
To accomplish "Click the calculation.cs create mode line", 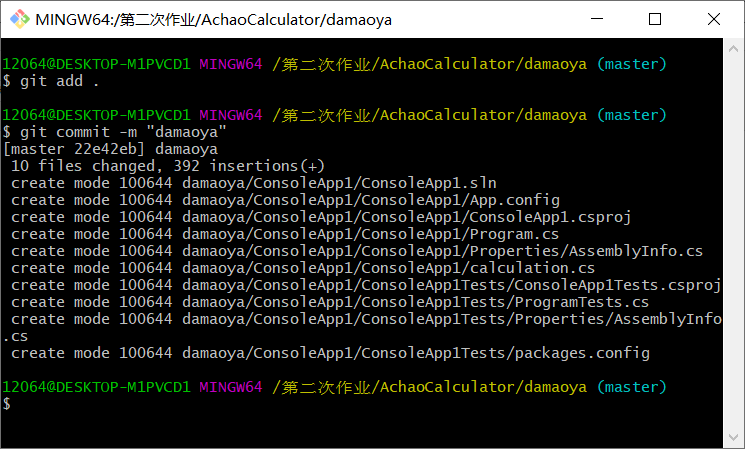I will pyautogui.click(x=303, y=268).
